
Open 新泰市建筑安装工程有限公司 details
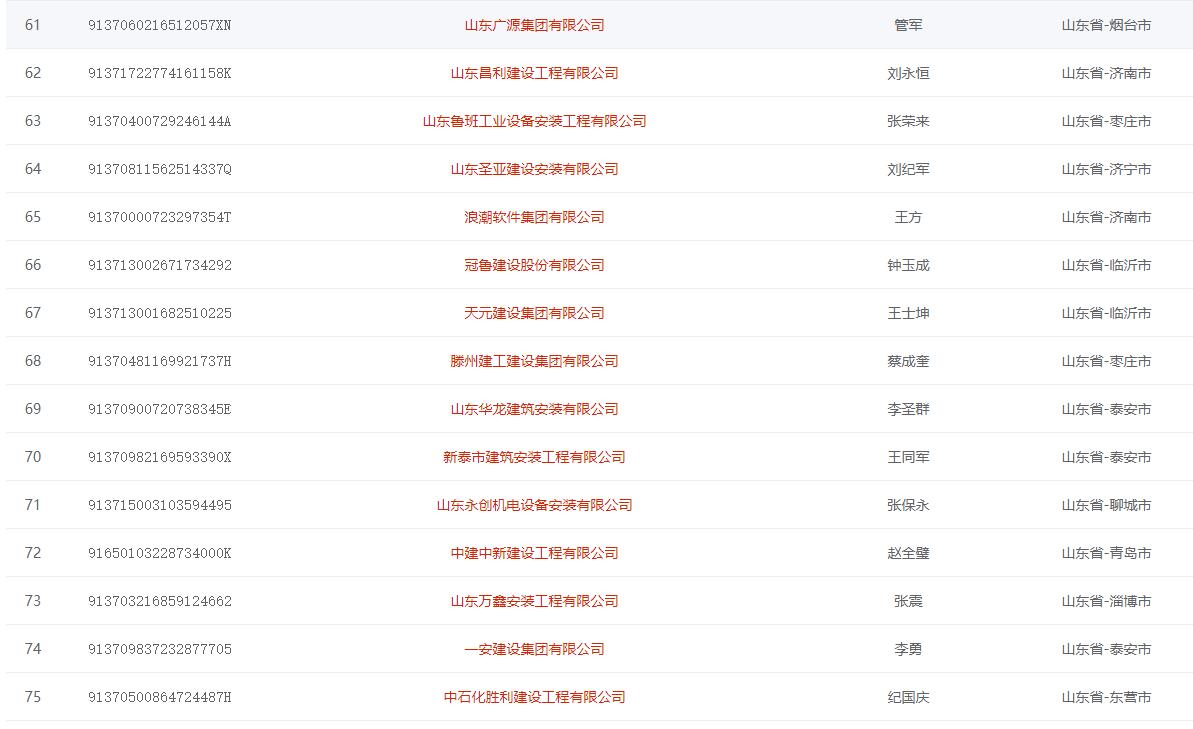[534, 457]
